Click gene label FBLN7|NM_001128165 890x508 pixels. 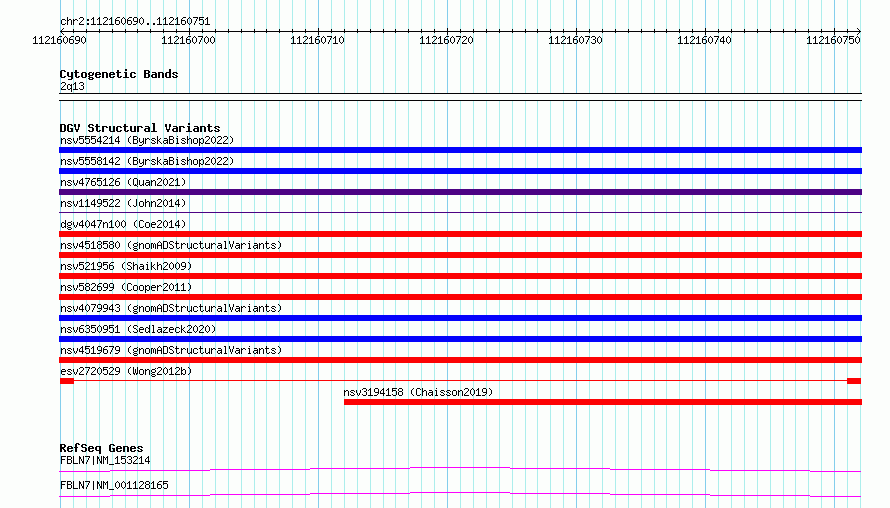[114, 485]
